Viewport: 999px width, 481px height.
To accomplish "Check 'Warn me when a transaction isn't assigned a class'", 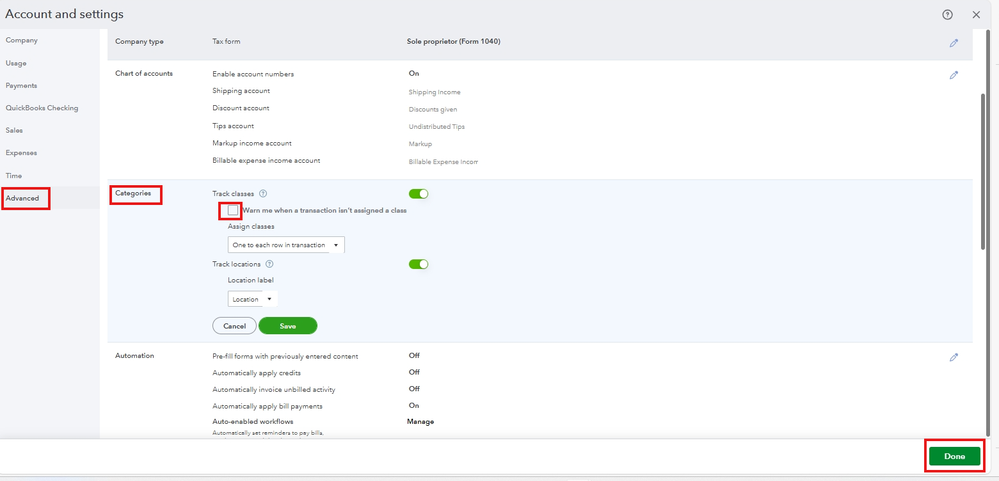I will tap(233, 210).
